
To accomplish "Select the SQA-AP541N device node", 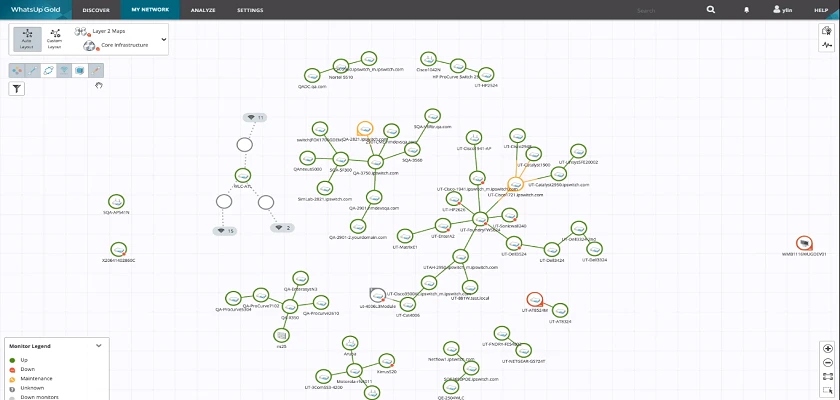I will coord(116,202).
